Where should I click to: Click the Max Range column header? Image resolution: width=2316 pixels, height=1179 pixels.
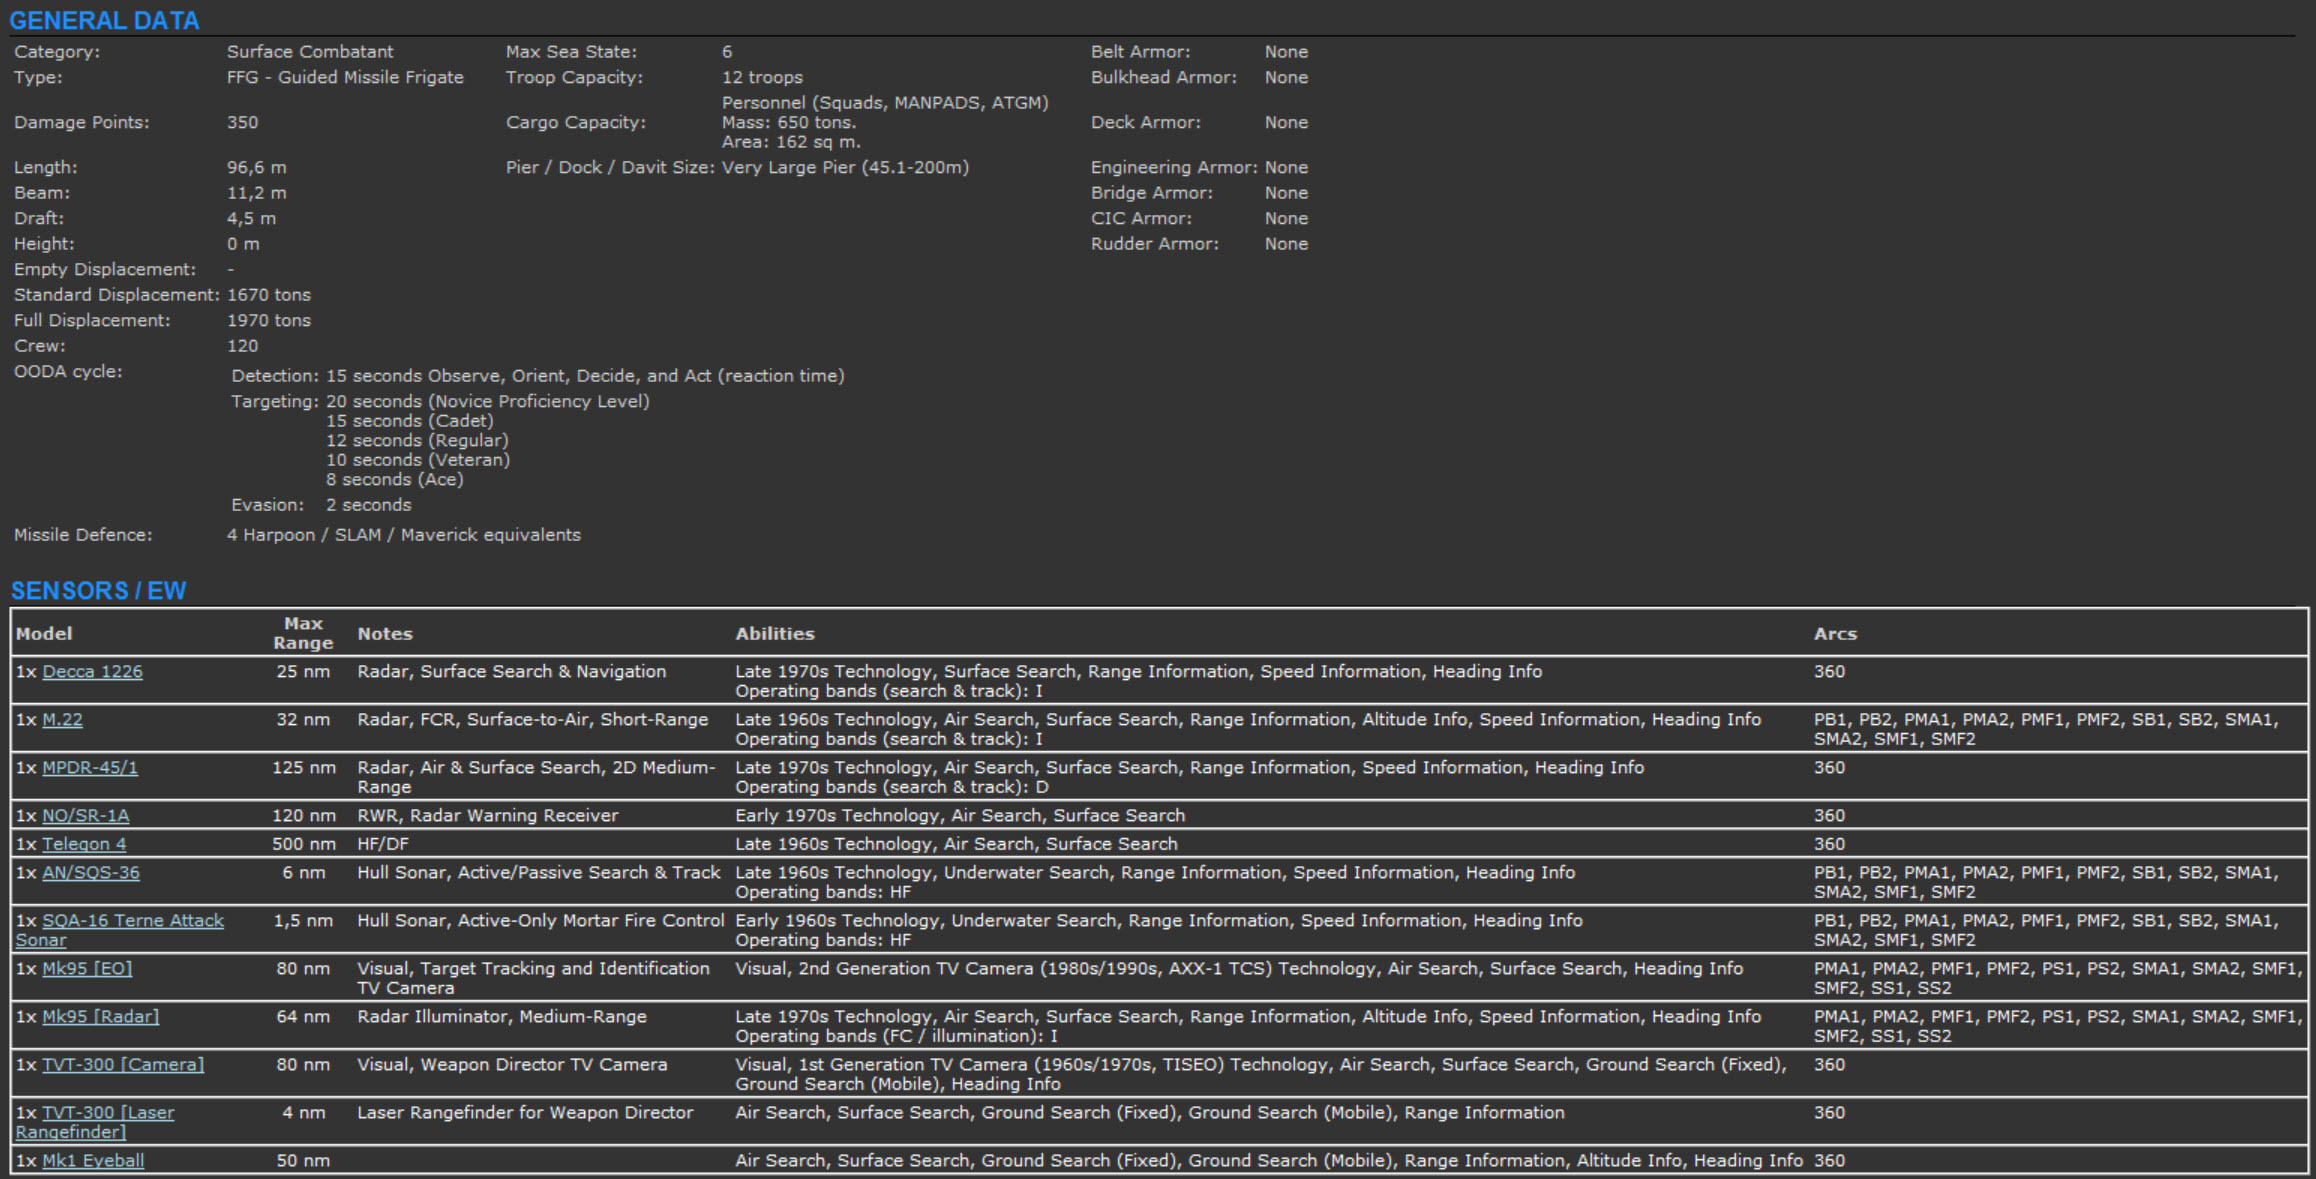(303, 633)
